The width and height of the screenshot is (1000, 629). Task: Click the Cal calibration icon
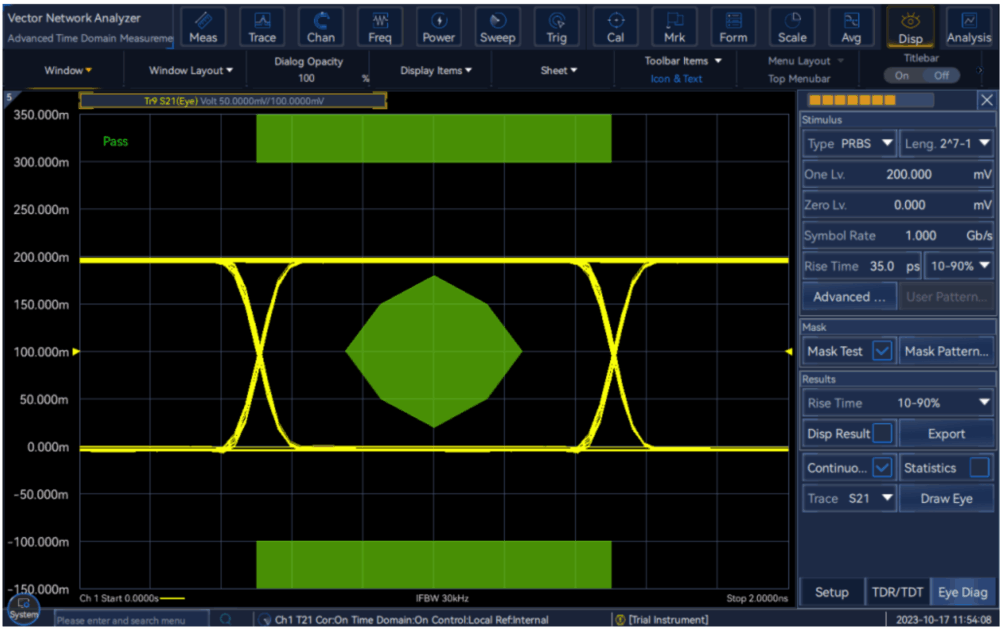pos(616,27)
